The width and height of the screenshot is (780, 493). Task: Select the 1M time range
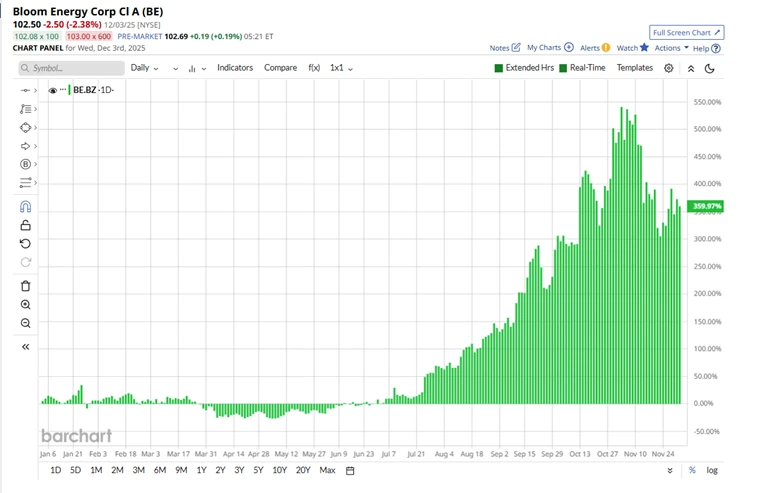(x=96, y=470)
